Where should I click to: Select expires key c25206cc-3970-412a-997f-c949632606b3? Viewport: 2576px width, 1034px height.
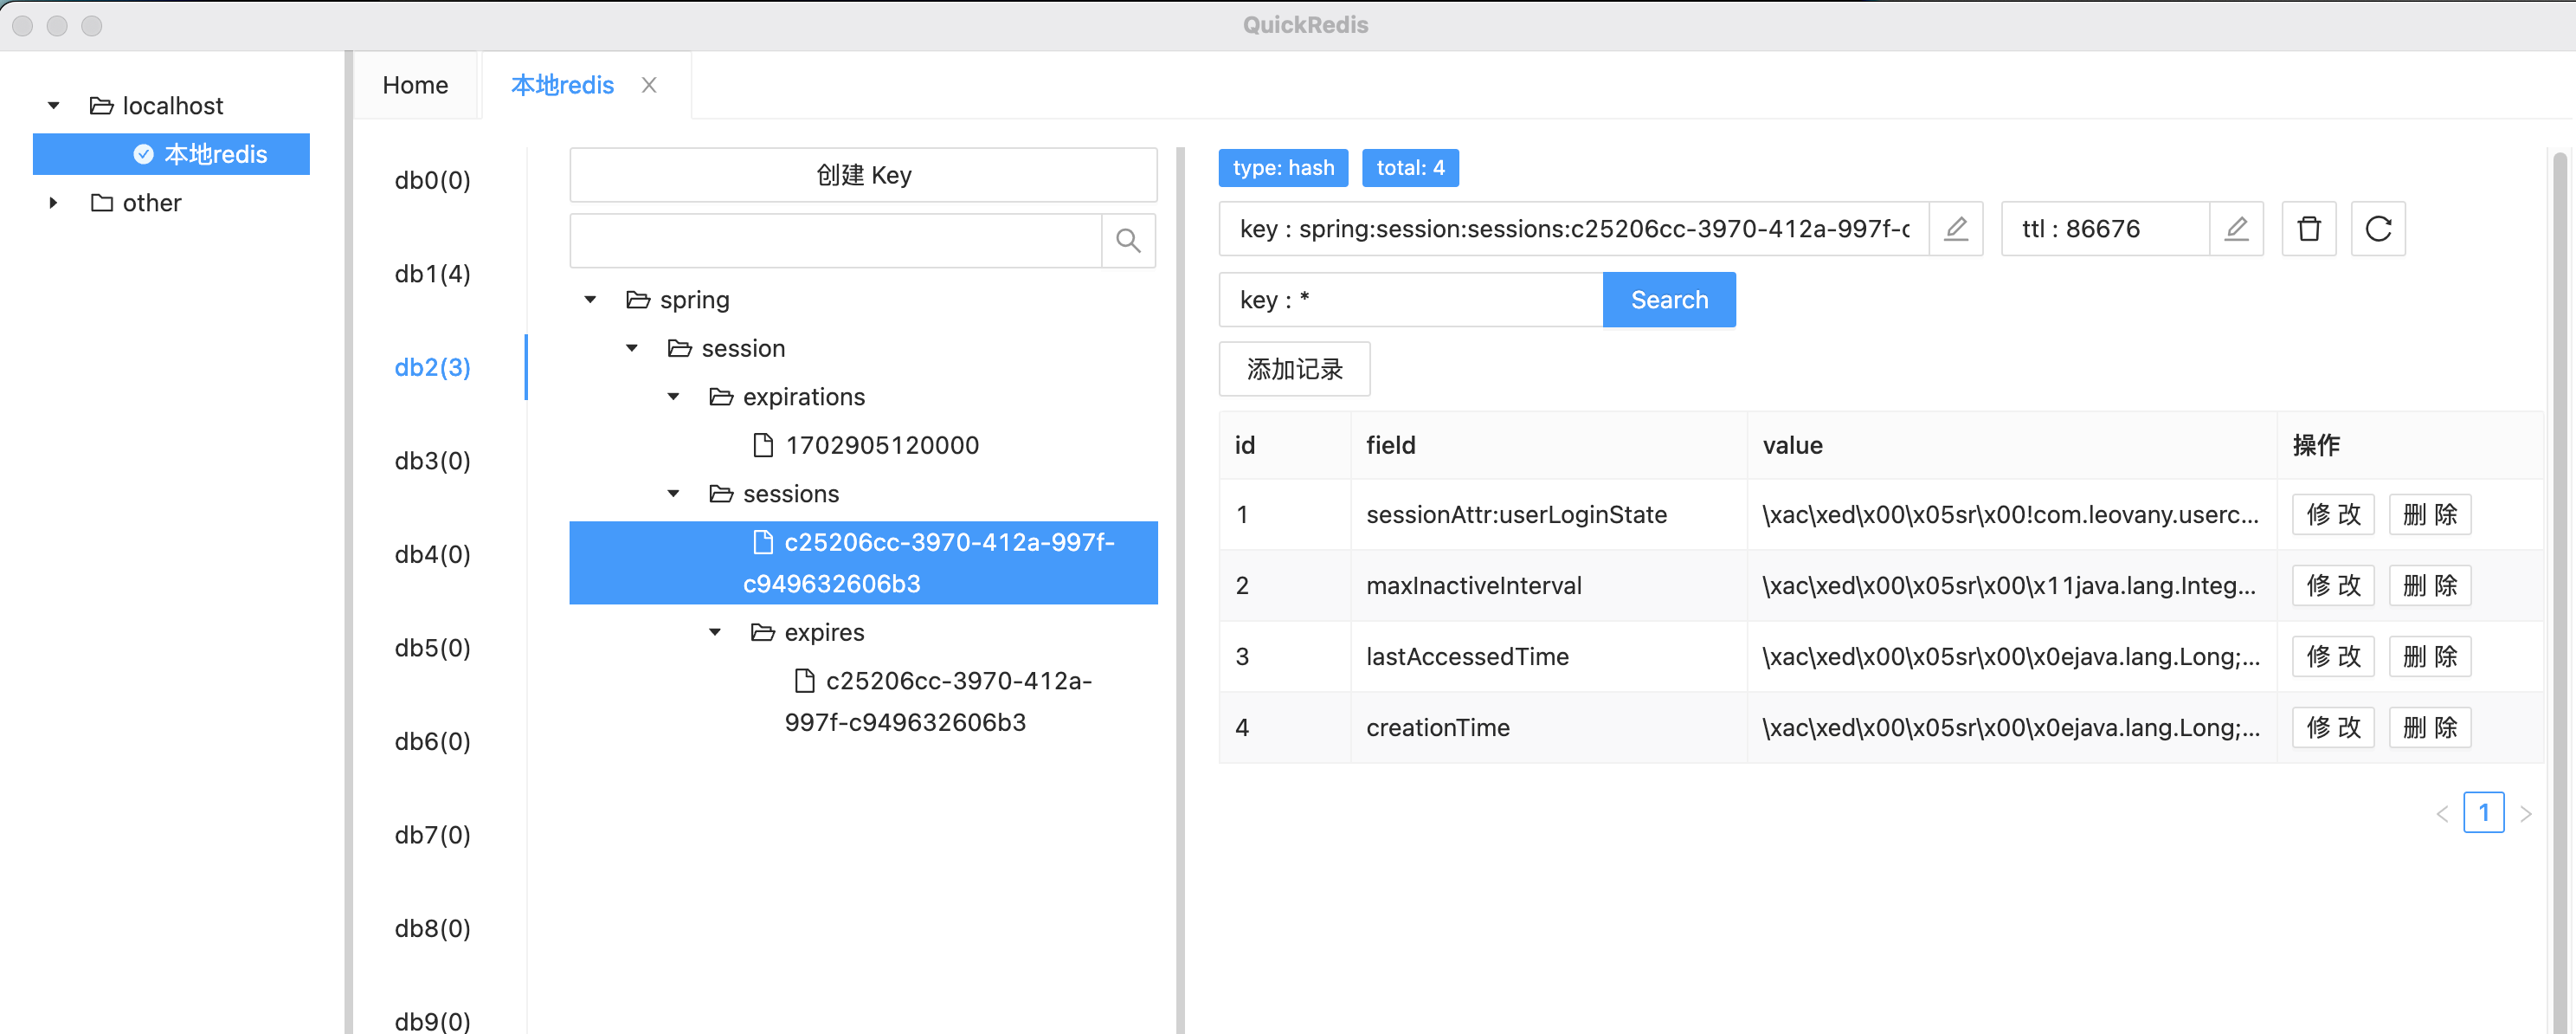pyautogui.click(x=938, y=702)
